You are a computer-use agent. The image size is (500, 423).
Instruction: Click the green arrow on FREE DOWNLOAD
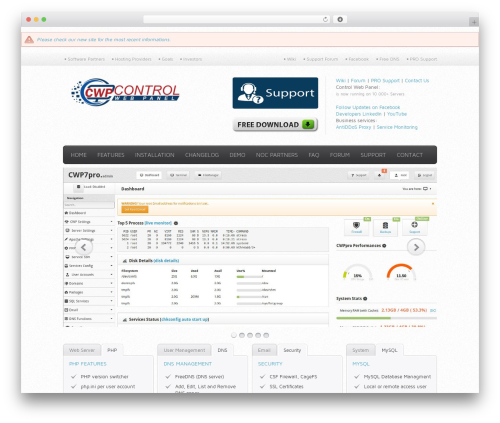point(308,124)
